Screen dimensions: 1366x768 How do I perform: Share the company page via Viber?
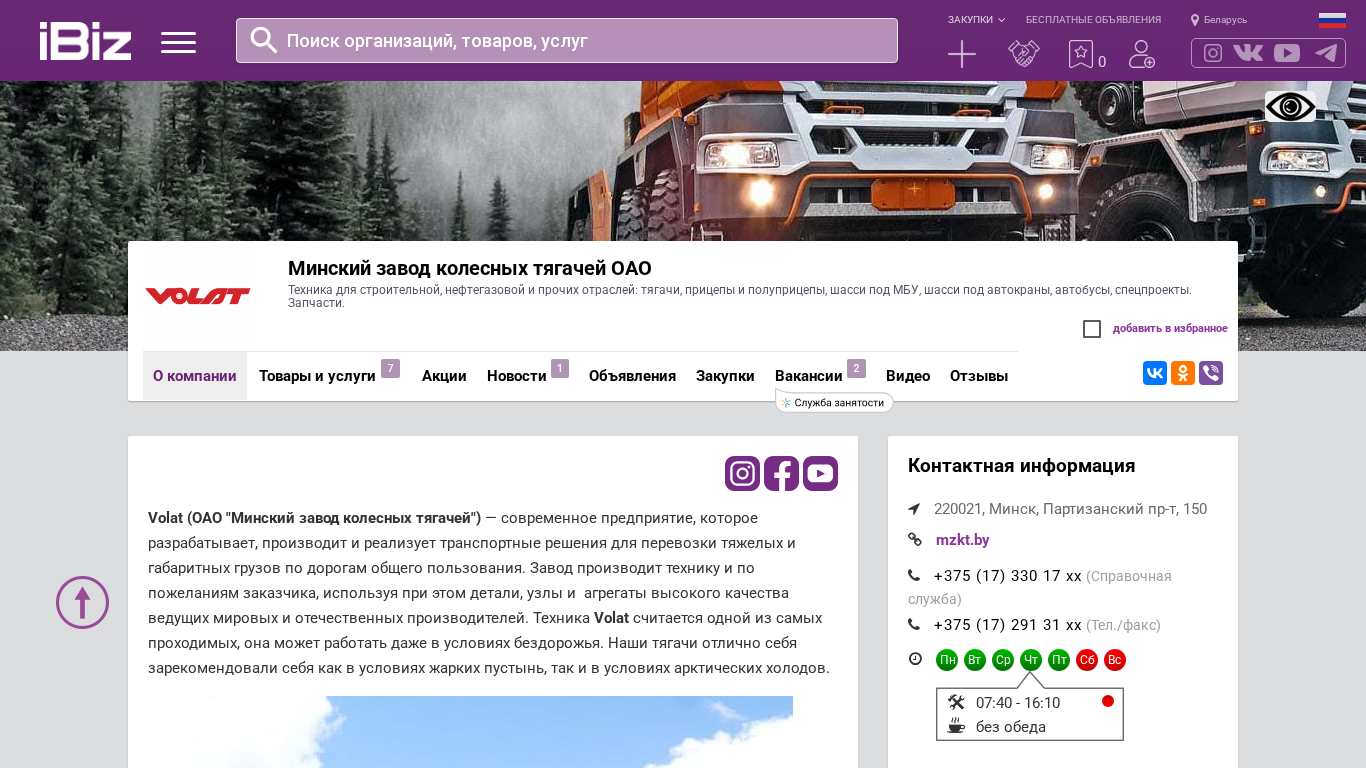tap(1211, 373)
